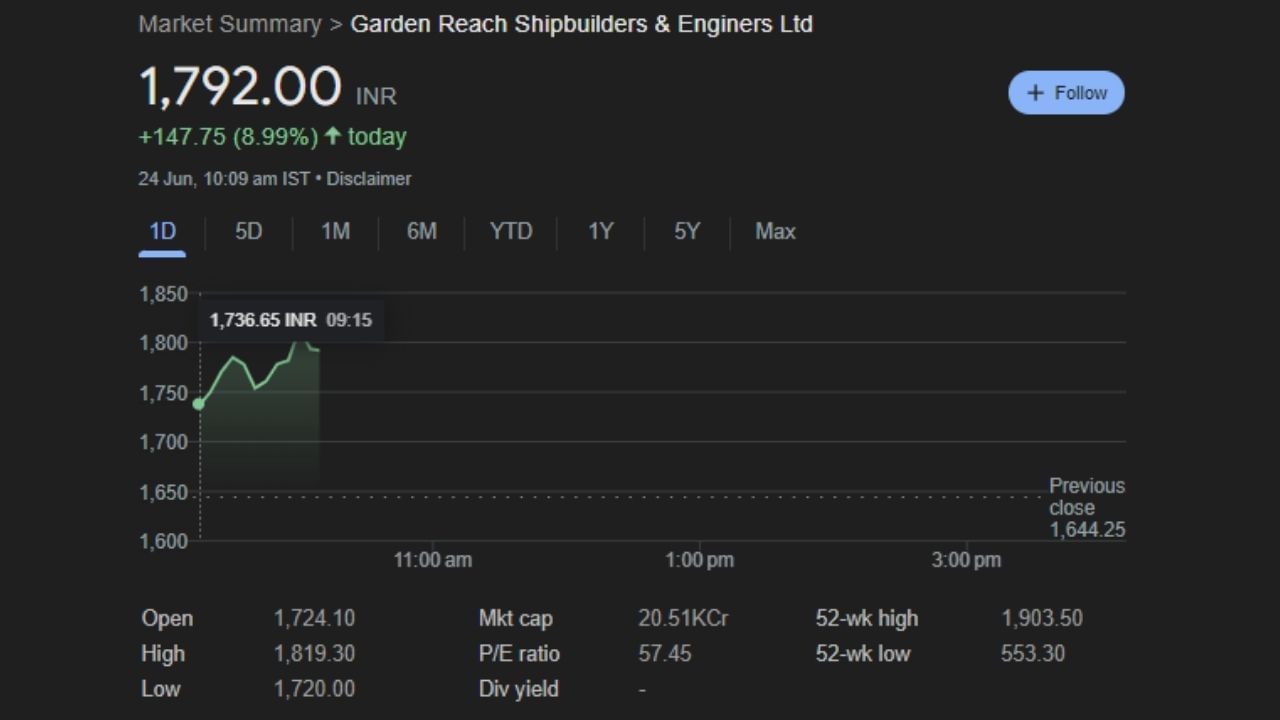Click the High value 1,819.30
This screenshot has height=720, width=1280.
click(314, 654)
